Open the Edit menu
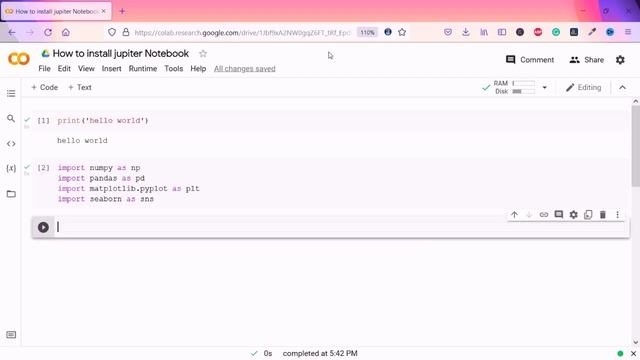The height and width of the screenshot is (360, 640). tap(64, 69)
